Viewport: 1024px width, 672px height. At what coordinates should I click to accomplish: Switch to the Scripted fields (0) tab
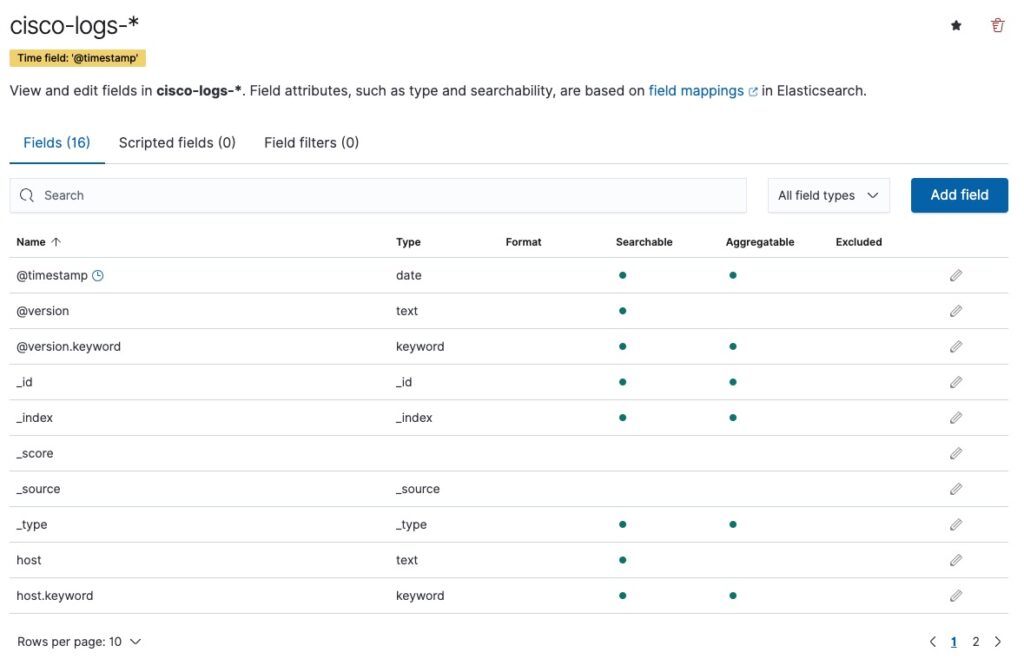pos(177,142)
